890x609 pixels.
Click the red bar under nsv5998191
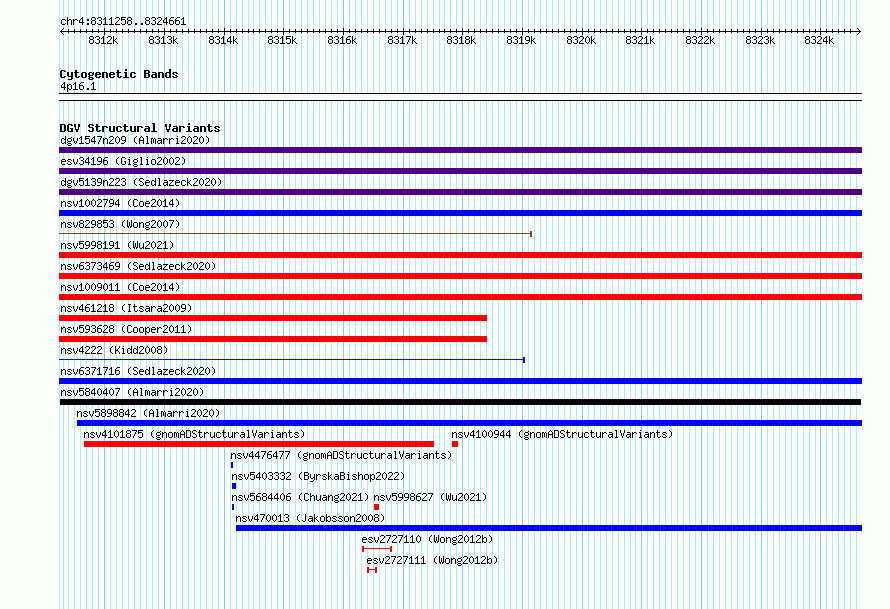pyautogui.click(x=460, y=255)
